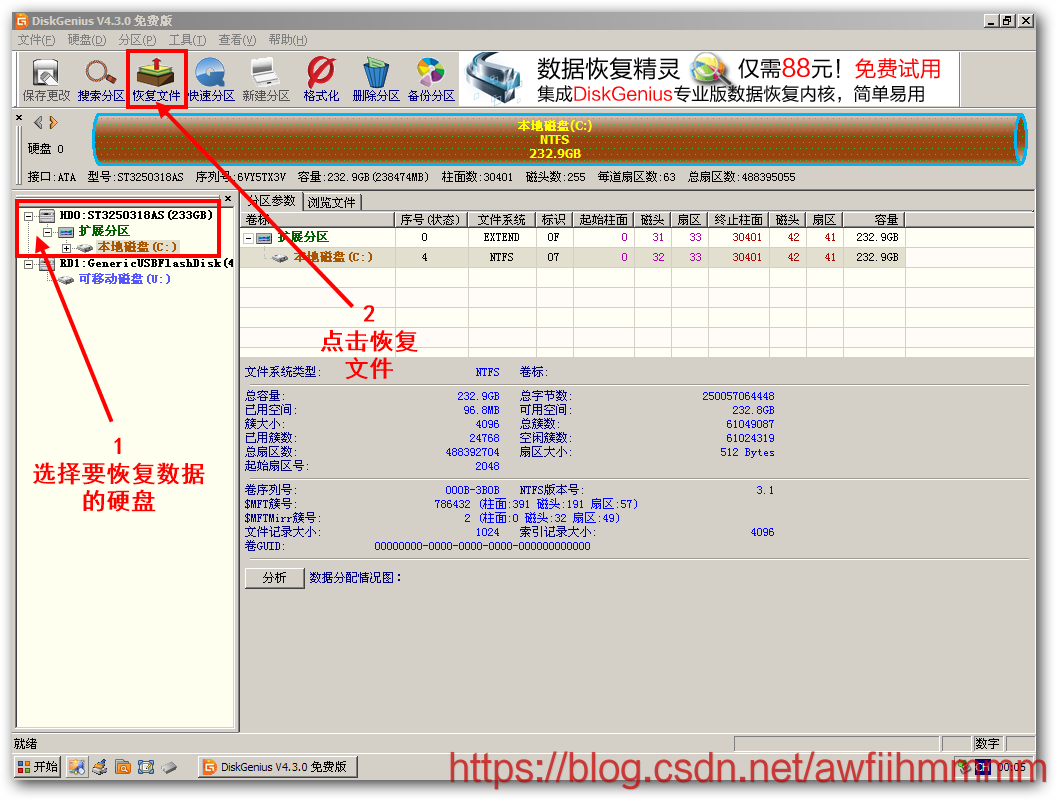Click the 数字 status bar indicator

pyautogui.click(x=987, y=743)
